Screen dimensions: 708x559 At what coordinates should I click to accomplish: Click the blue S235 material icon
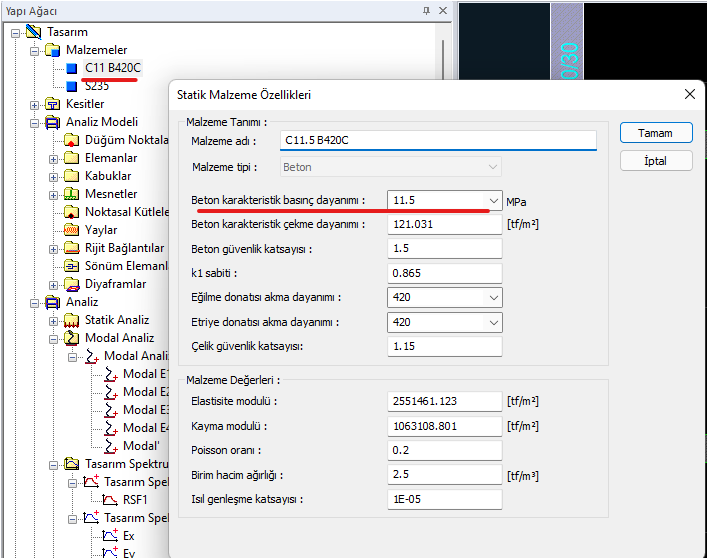click(71, 86)
